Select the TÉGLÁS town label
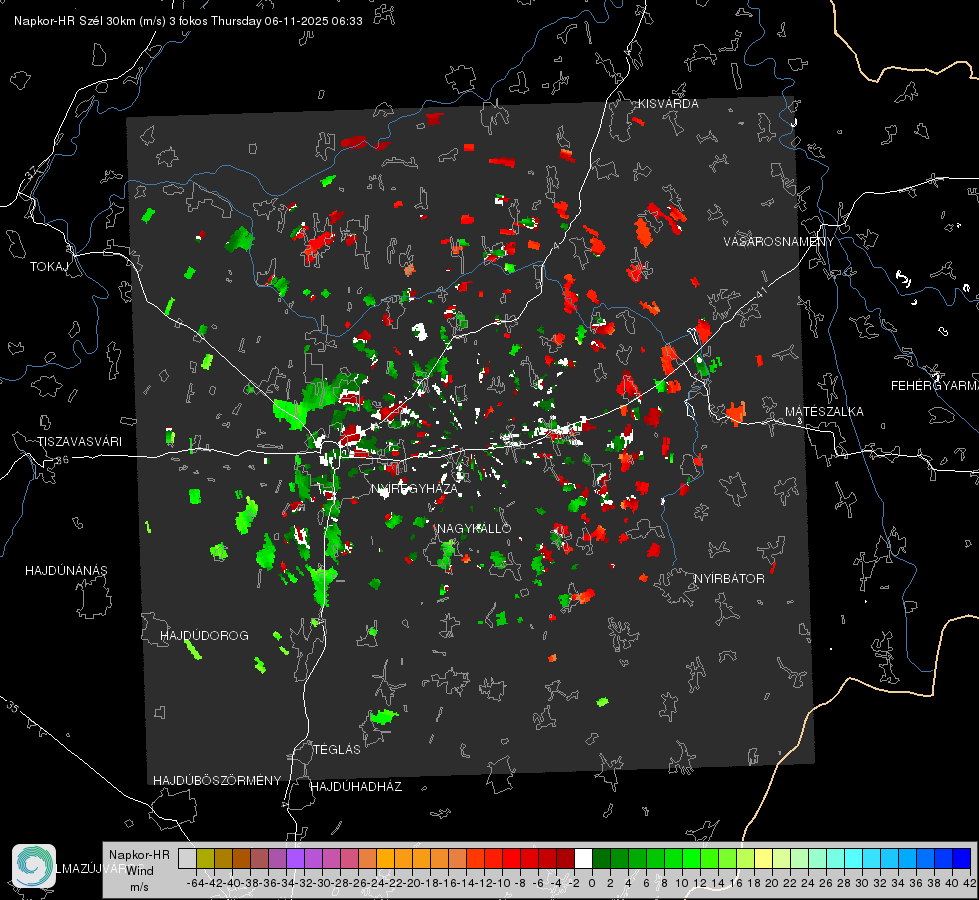The image size is (979, 900). [x=337, y=750]
